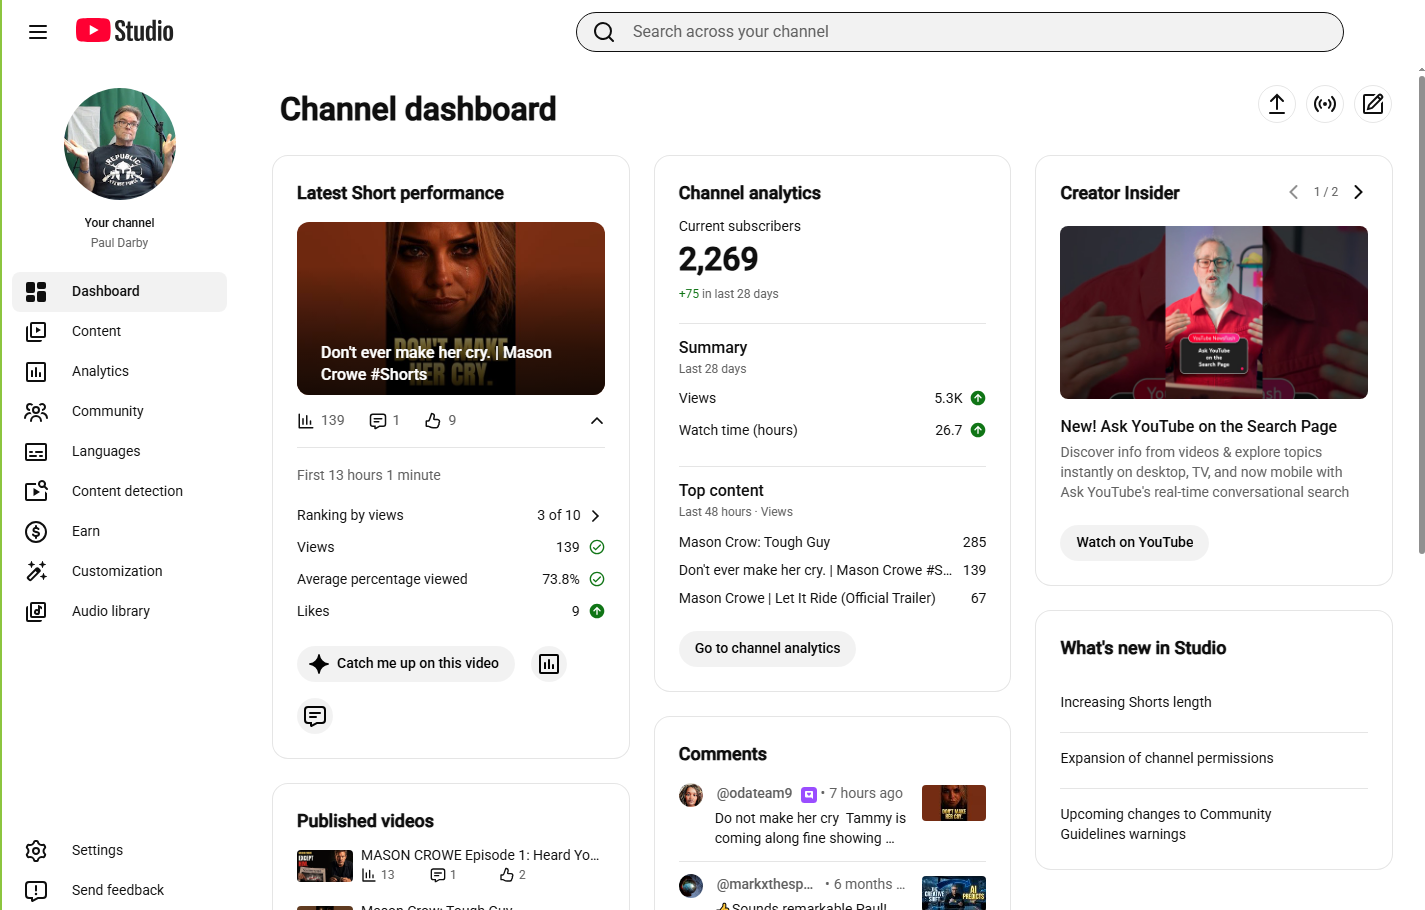Open MASON CROWE Episode 1 published video

(451, 866)
